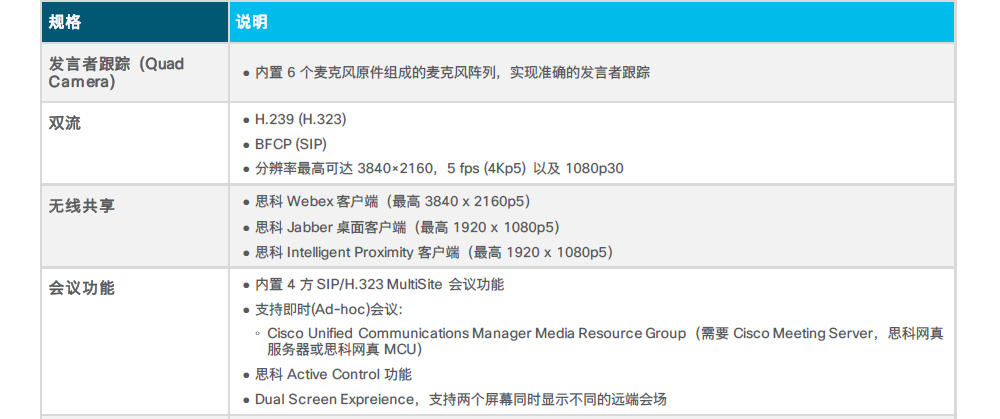Click the 思科 Active Control 功能 bullet
Image resolution: width=1000 pixels, height=419 pixels.
pos(333,375)
